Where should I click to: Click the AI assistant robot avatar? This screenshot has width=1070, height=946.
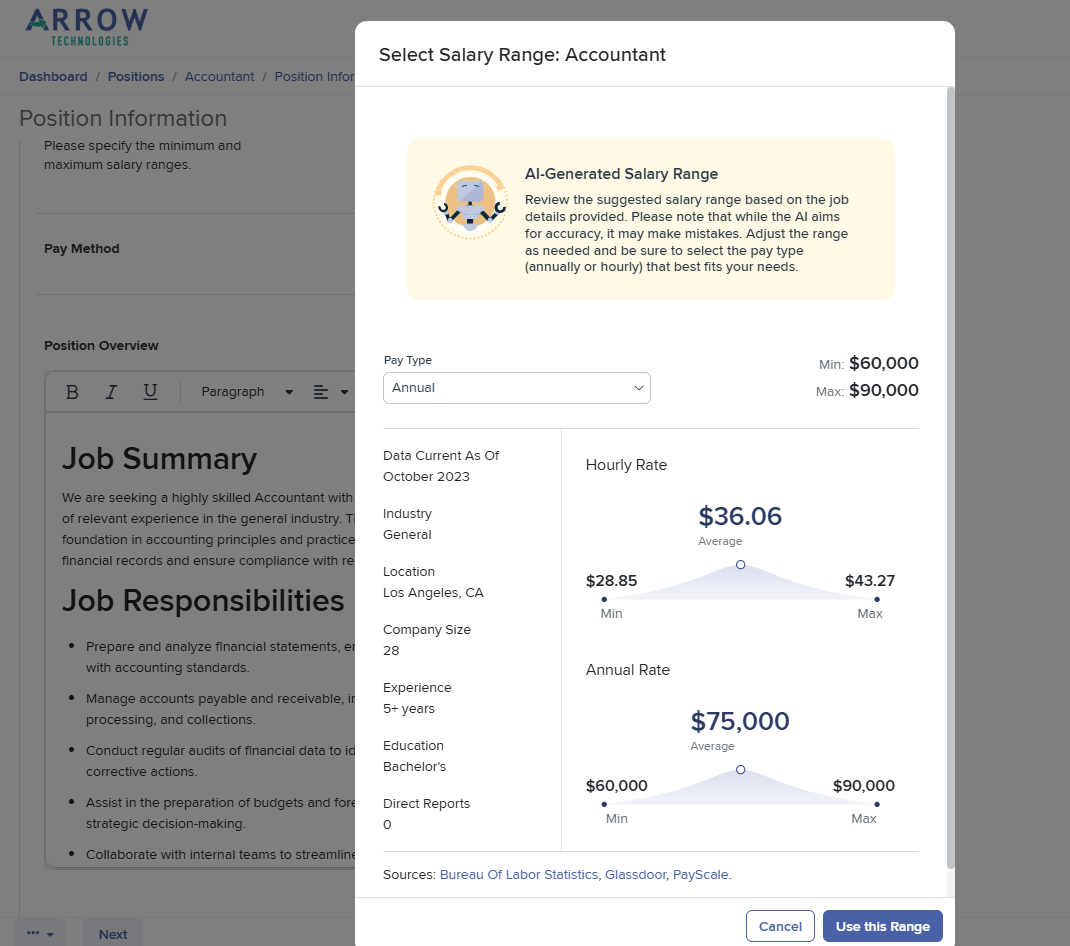coord(470,201)
